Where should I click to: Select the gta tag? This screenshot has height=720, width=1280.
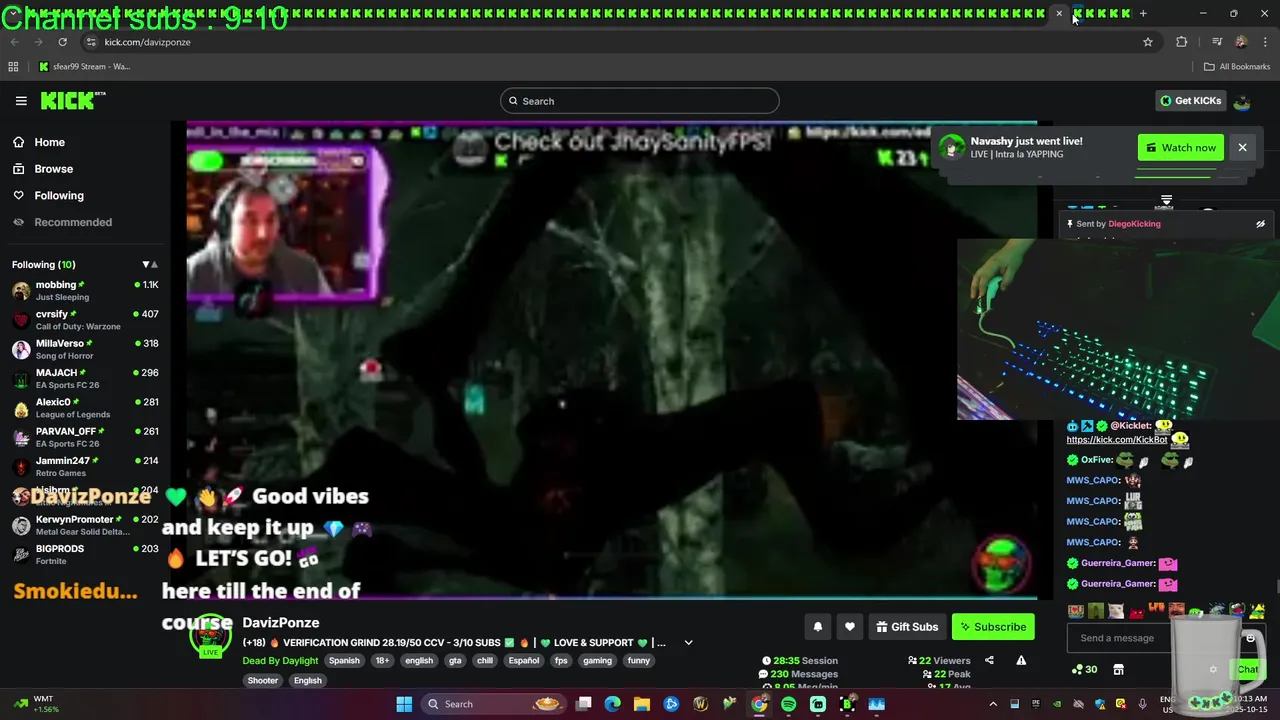pos(455,661)
